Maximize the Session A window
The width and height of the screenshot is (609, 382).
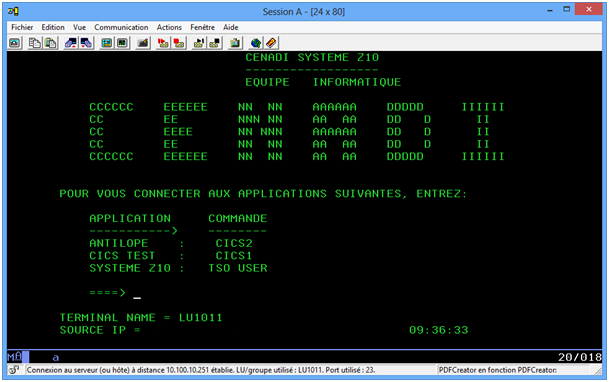[x=567, y=10]
